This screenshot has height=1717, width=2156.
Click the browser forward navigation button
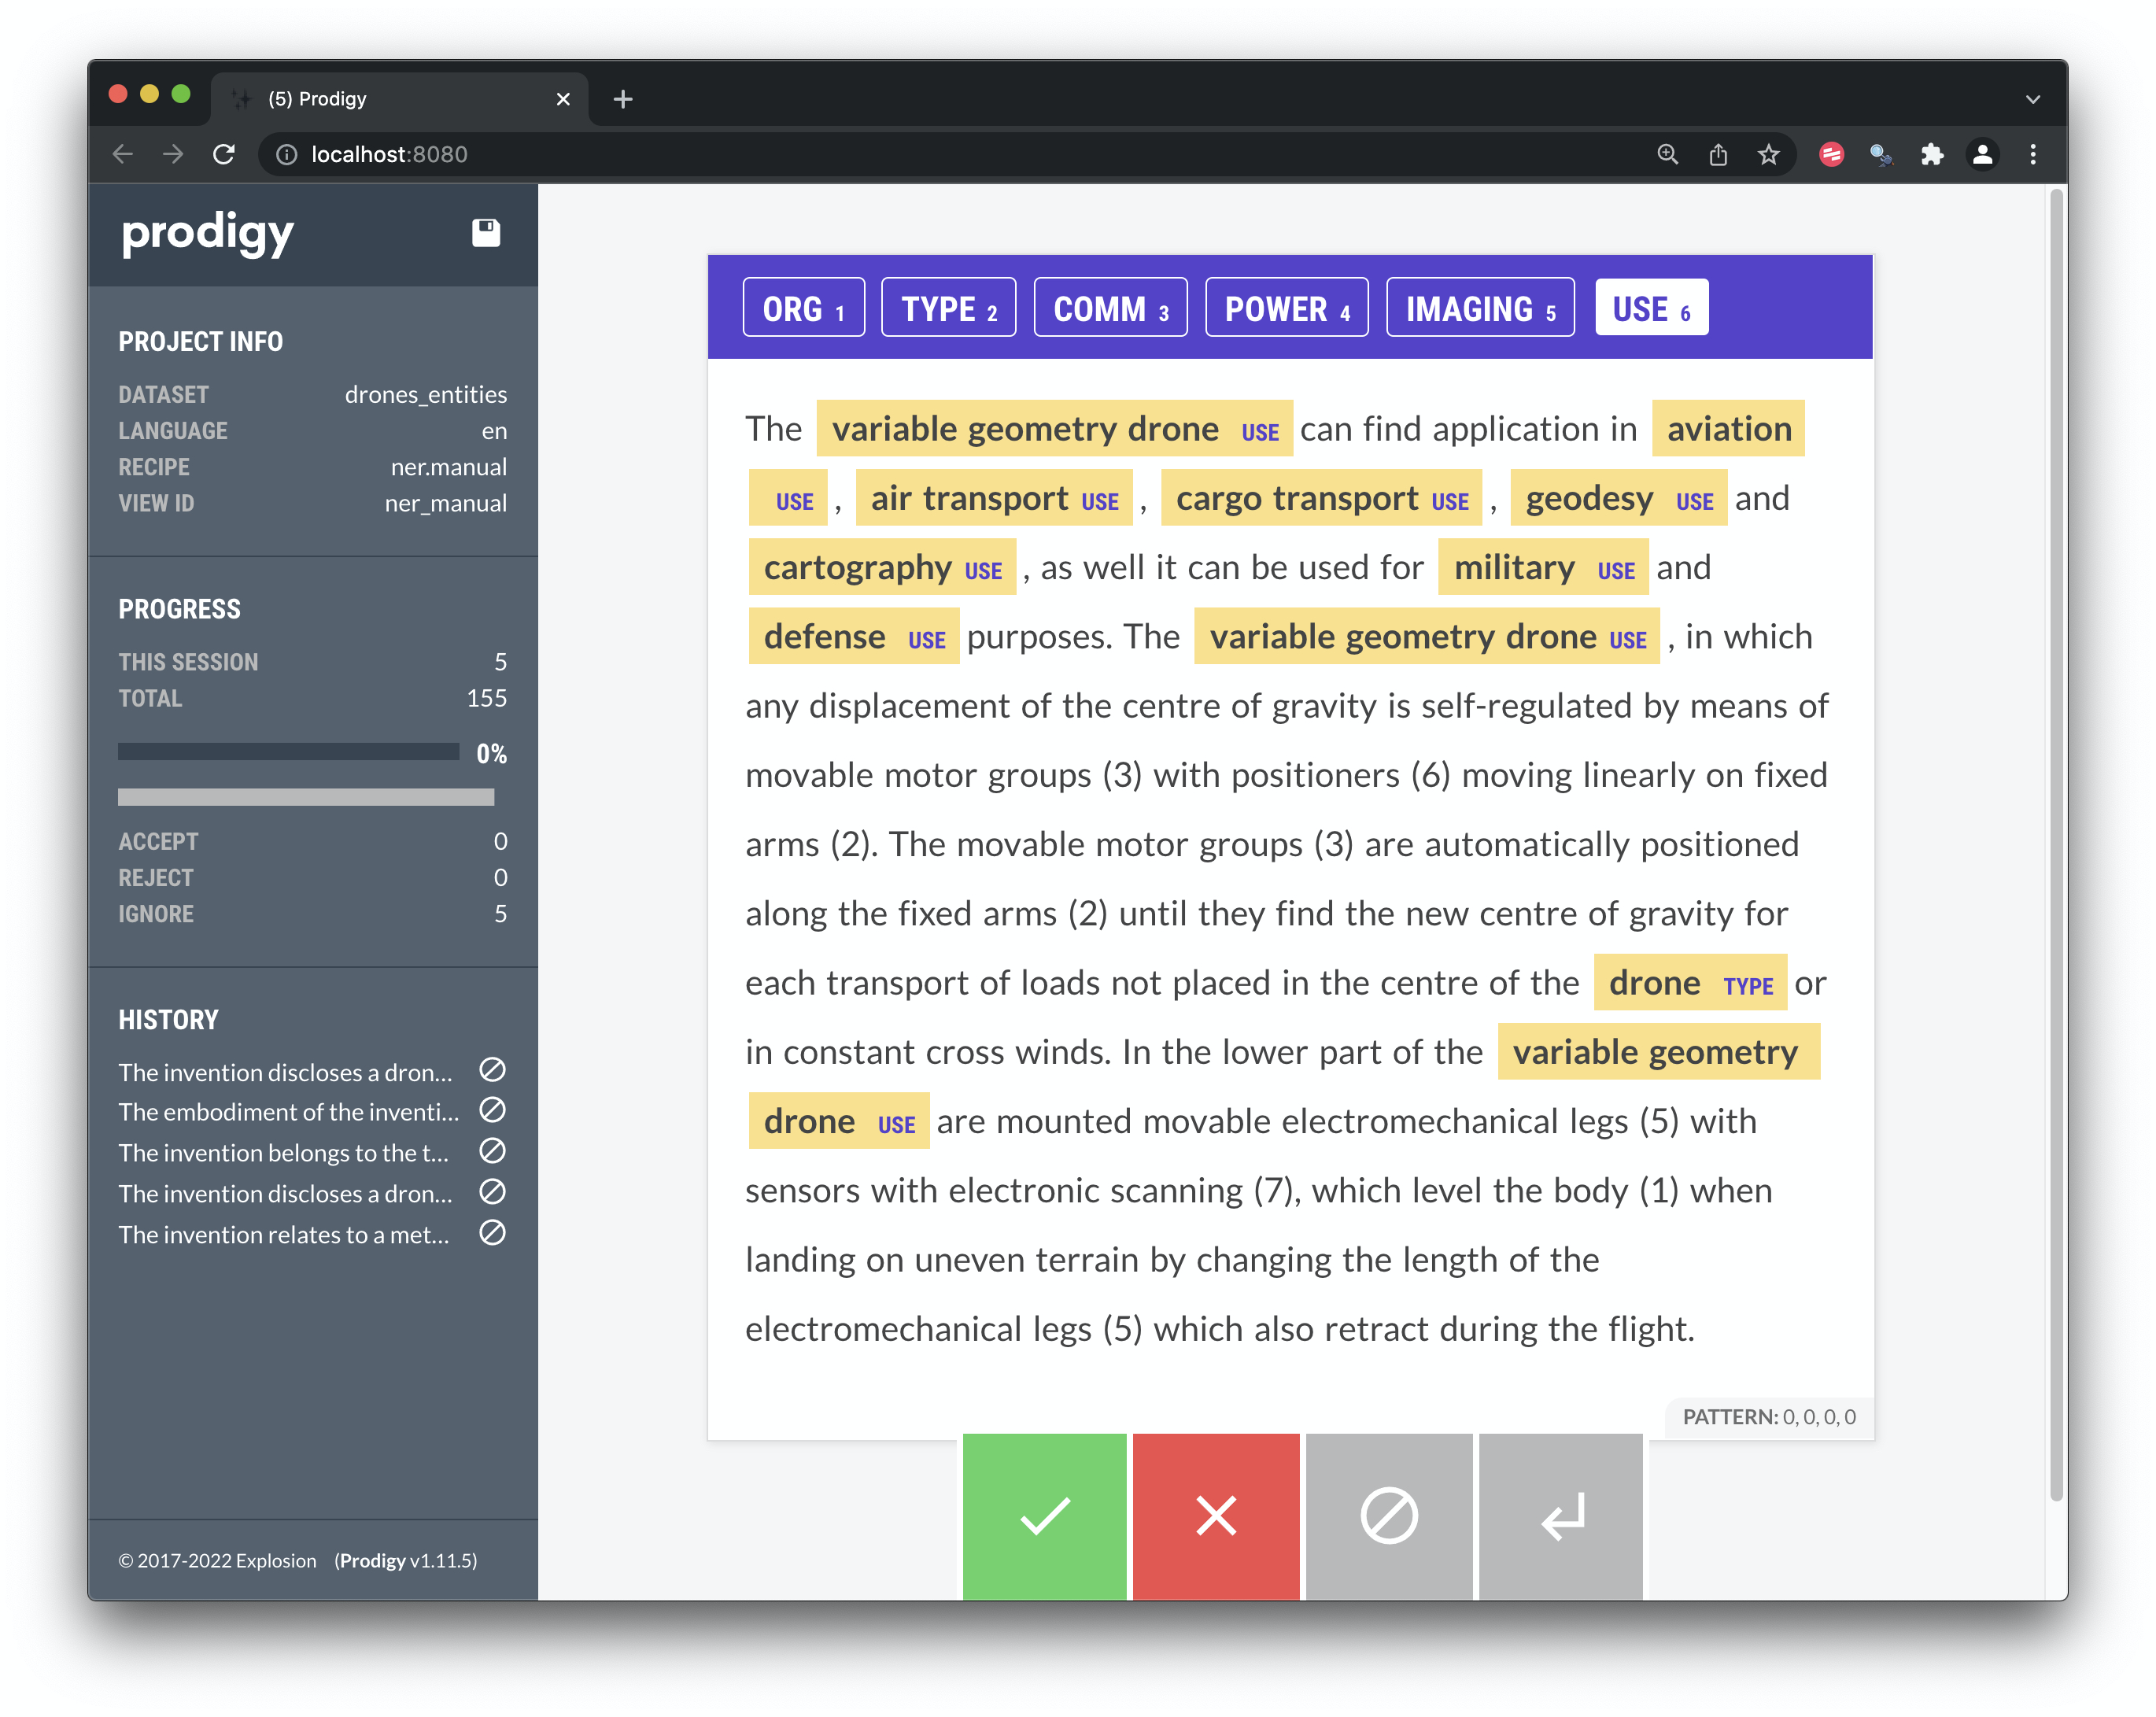click(173, 154)
